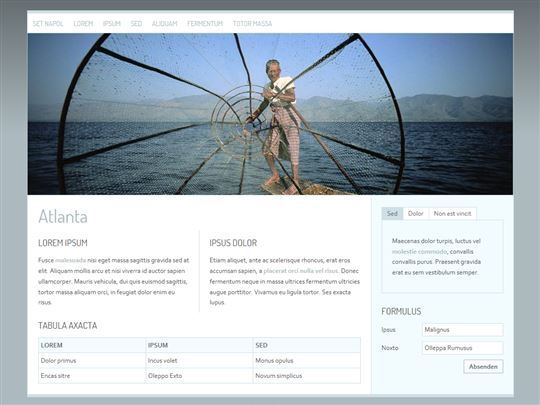Switch to the Sed tab
The height and width of the screenshot is (405, 540).
click(392, 214)
